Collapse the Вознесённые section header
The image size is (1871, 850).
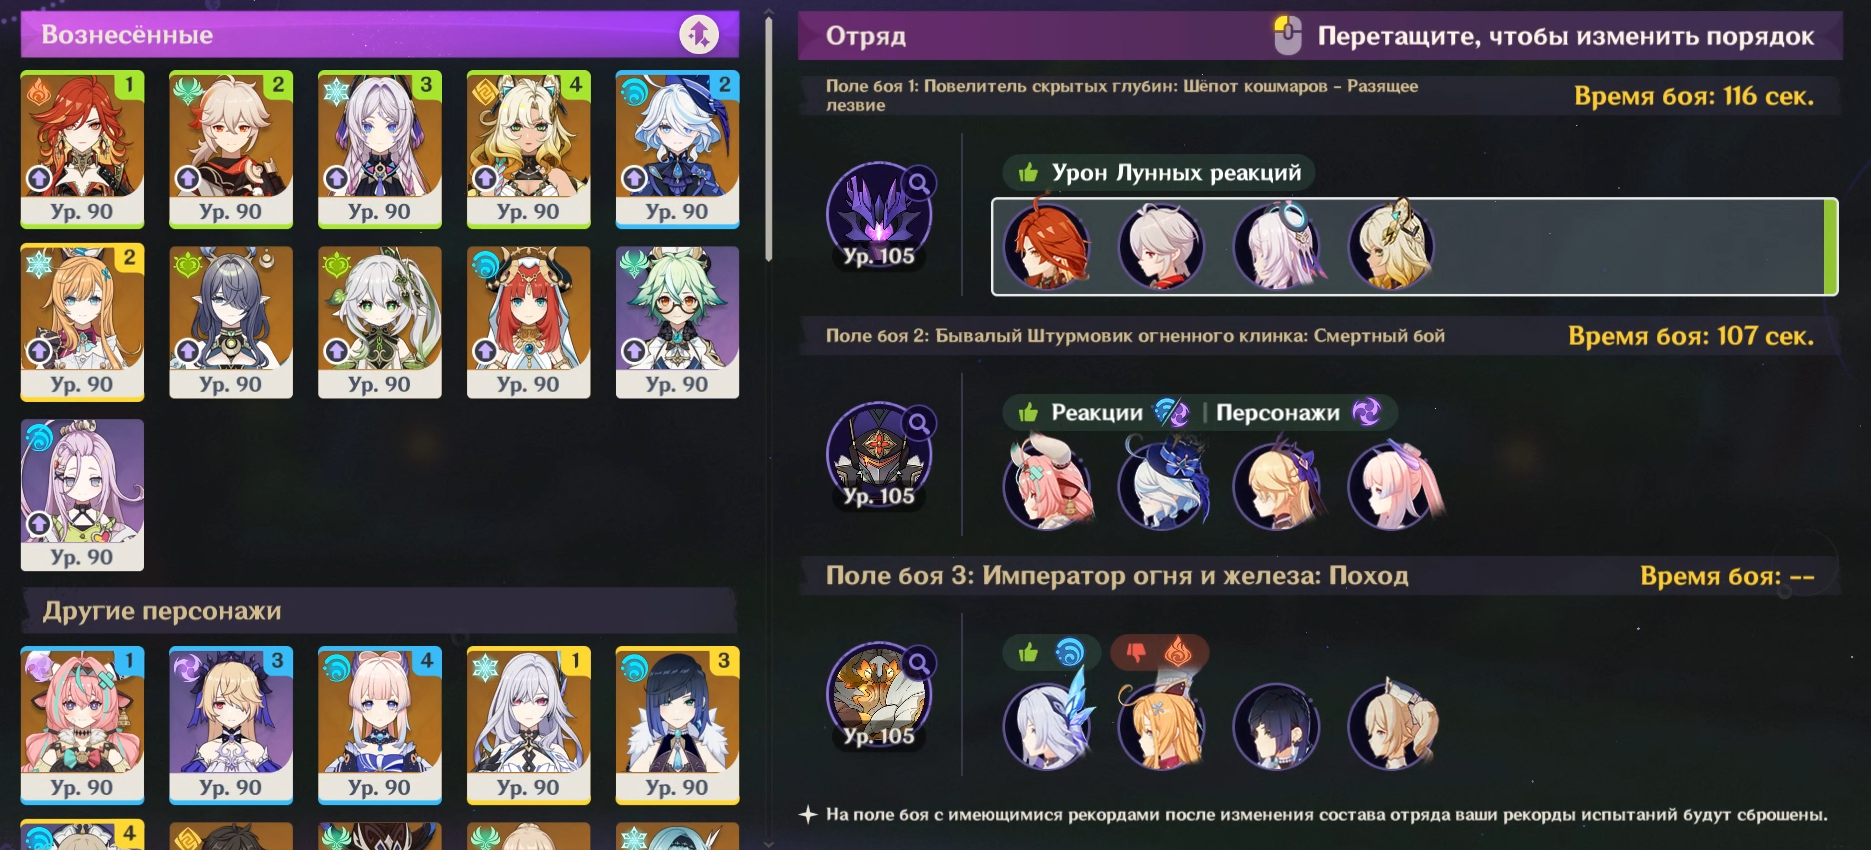pyautogui.click(x=380, y=35)
